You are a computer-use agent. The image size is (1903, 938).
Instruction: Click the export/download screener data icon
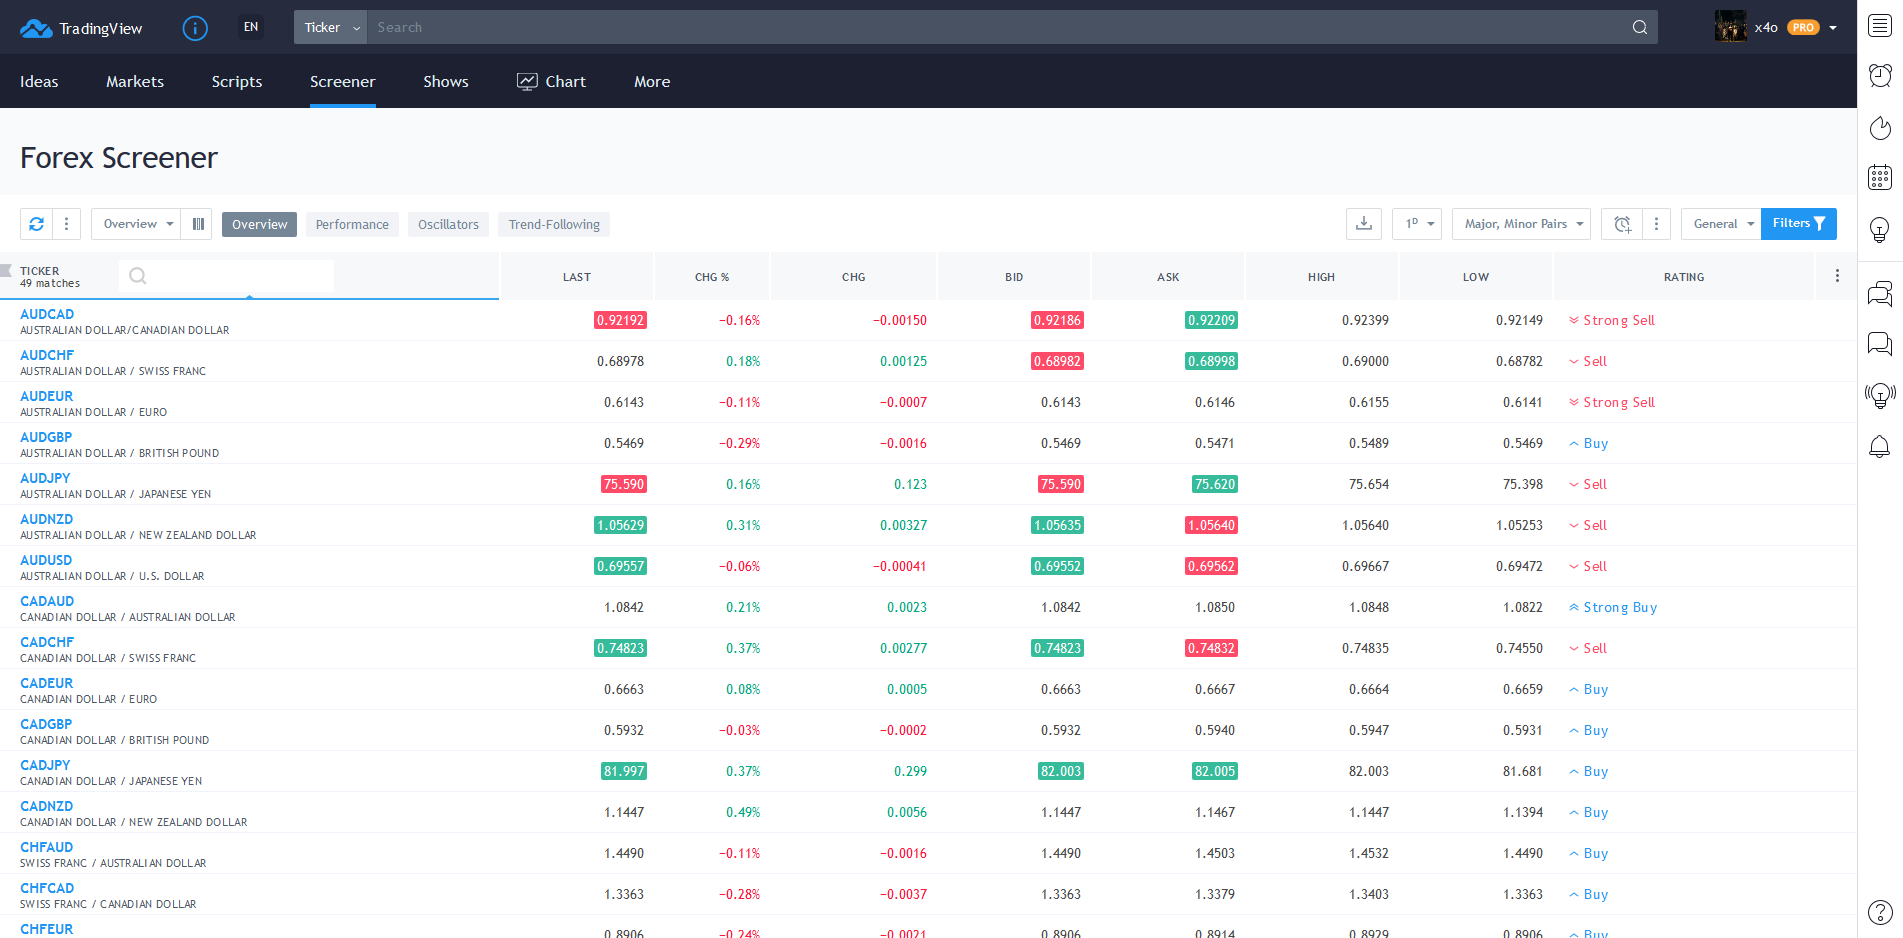click(1363, 224)
